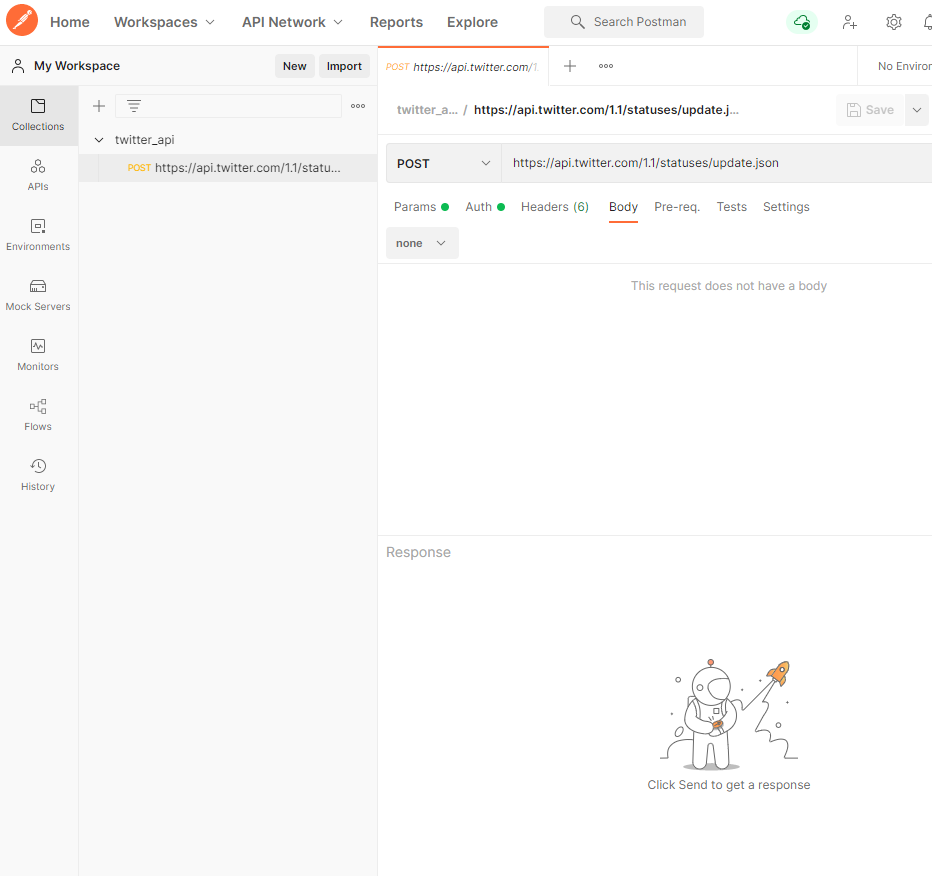932x876 pixels.
Task: Switch to the Headers (6) tab
Action: [x=555, y=207]
